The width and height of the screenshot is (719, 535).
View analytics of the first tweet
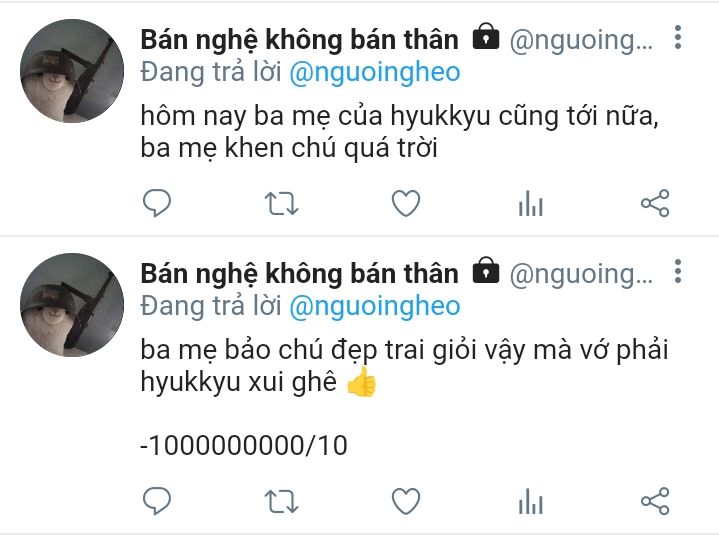tap(531, 203)
